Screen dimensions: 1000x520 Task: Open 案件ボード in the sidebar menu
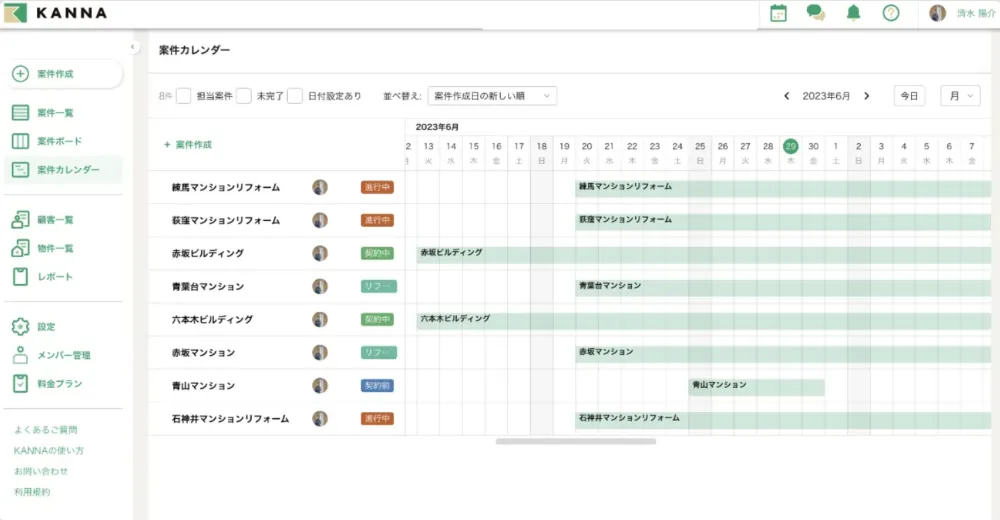[59, 141]
